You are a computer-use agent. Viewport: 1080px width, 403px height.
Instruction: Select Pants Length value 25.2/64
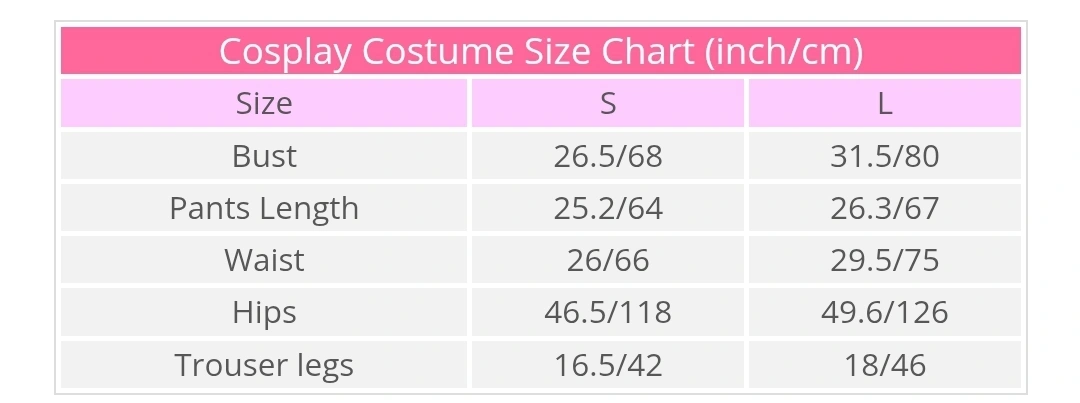tap(608, 208)
